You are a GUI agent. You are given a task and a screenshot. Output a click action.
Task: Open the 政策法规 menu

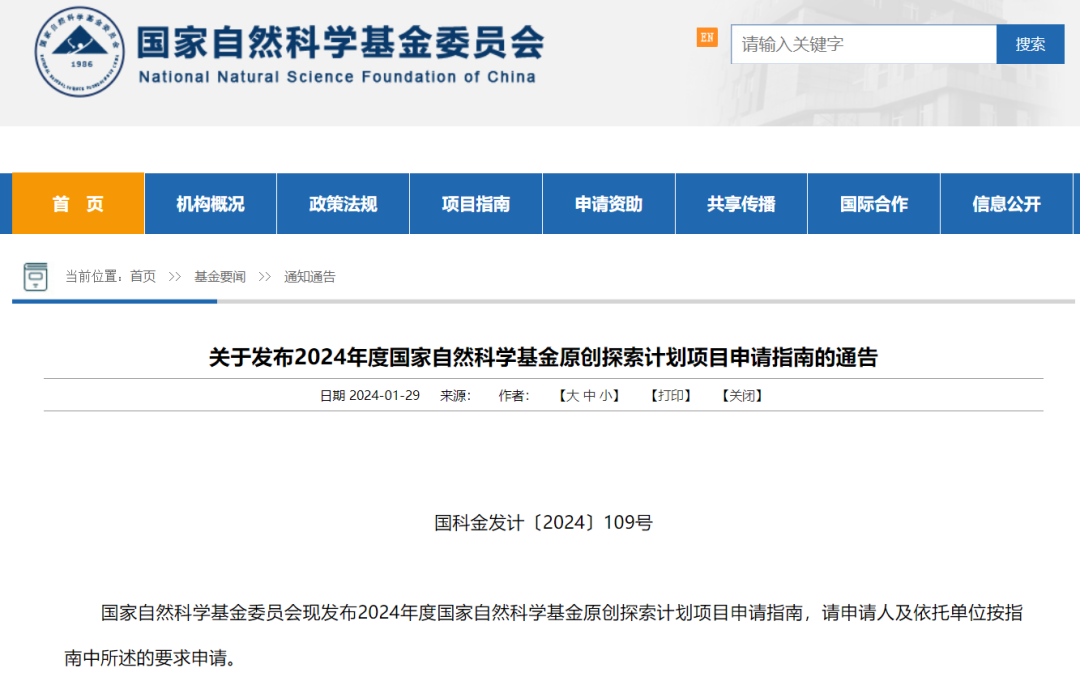pos(343,204)
